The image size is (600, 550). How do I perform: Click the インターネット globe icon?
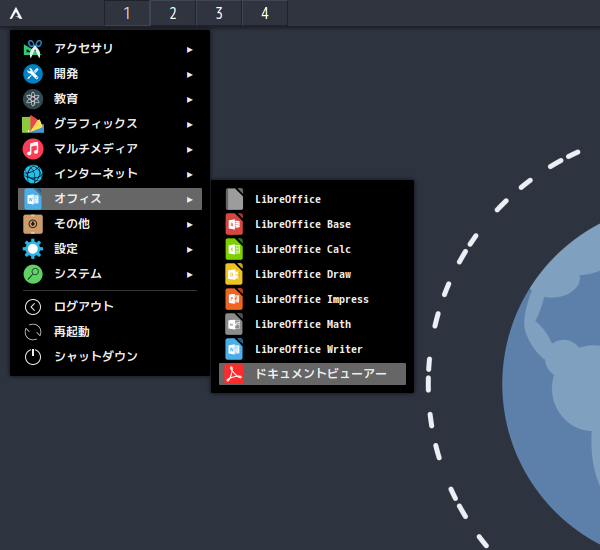[33, 174]
